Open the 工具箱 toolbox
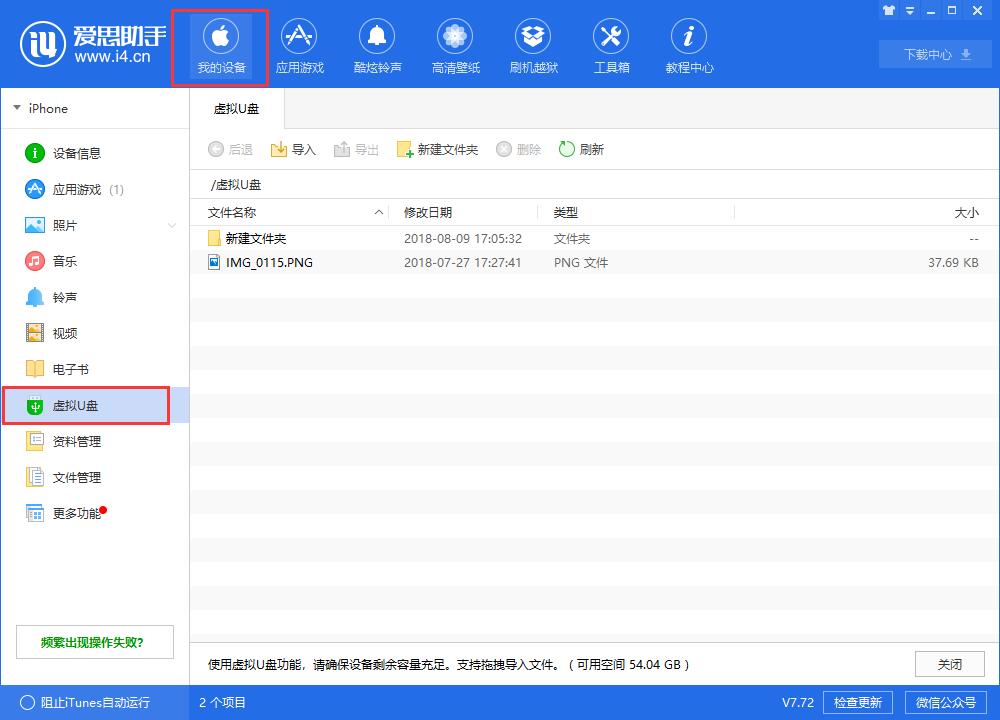 [611, 45]
